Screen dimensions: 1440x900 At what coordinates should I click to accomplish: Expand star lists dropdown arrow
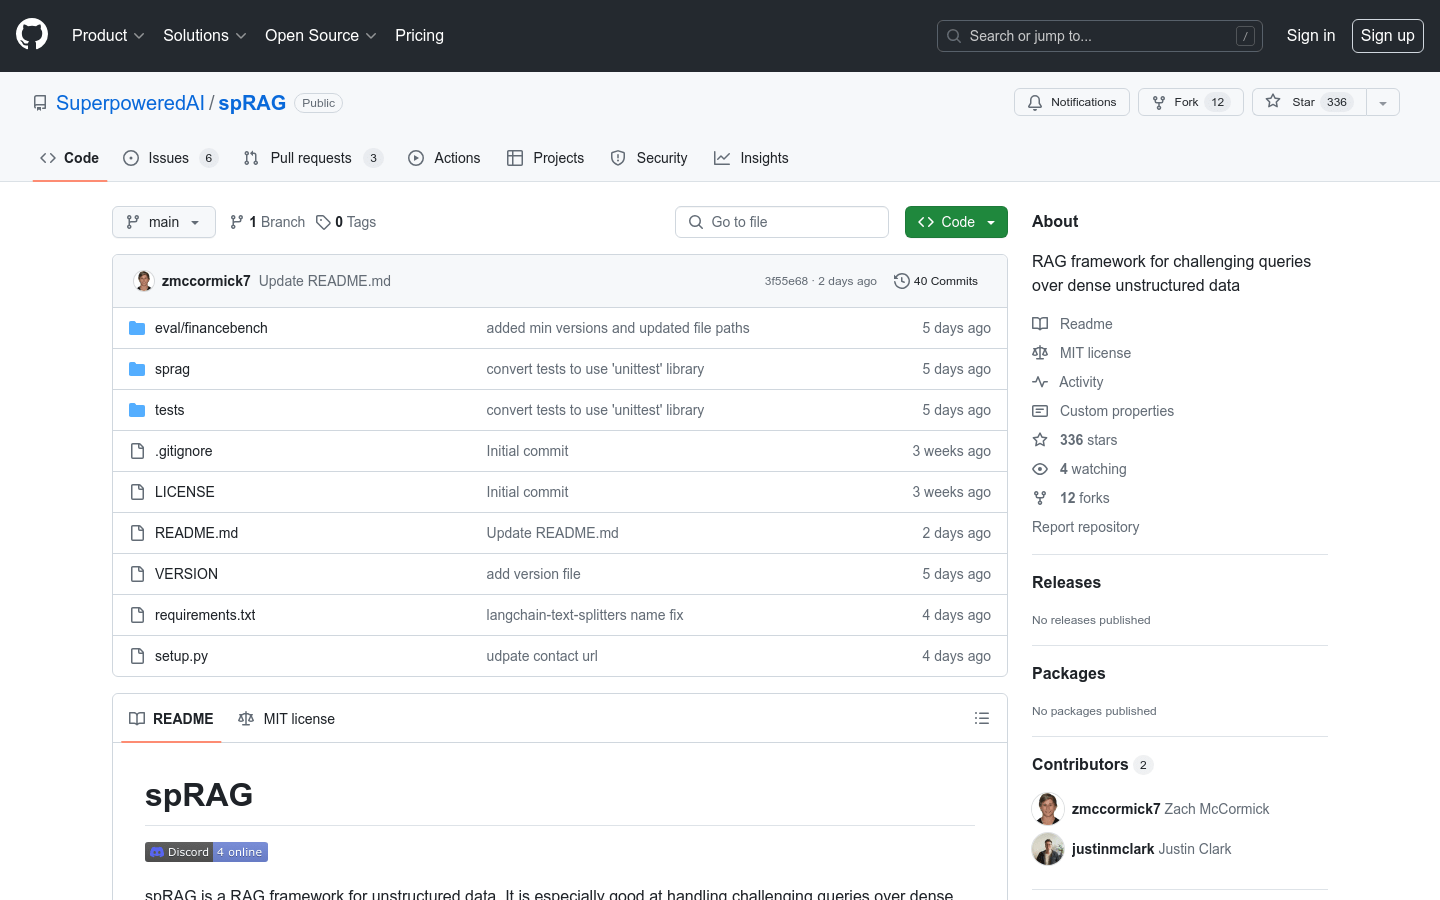[x=1383, y=102]
